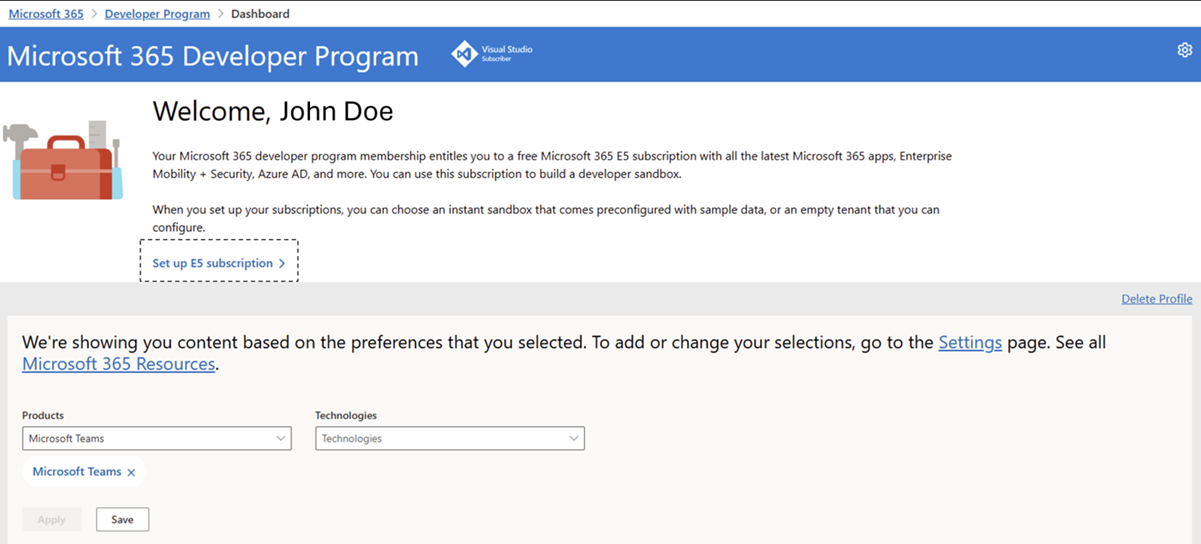Click the Dashboard breadcrumb item

pos(260,14)
